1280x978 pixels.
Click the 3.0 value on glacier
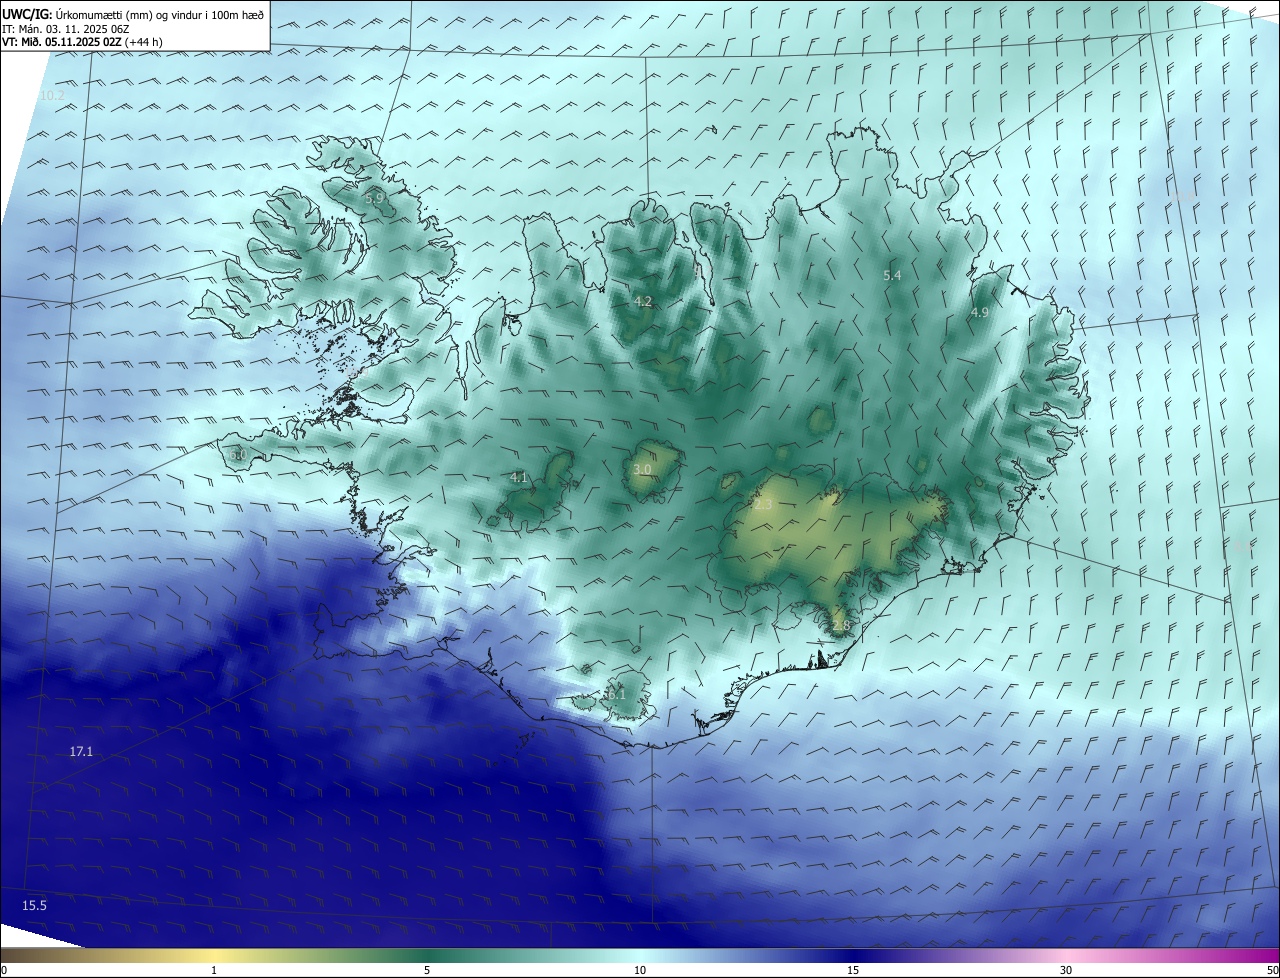coord(643,469)
